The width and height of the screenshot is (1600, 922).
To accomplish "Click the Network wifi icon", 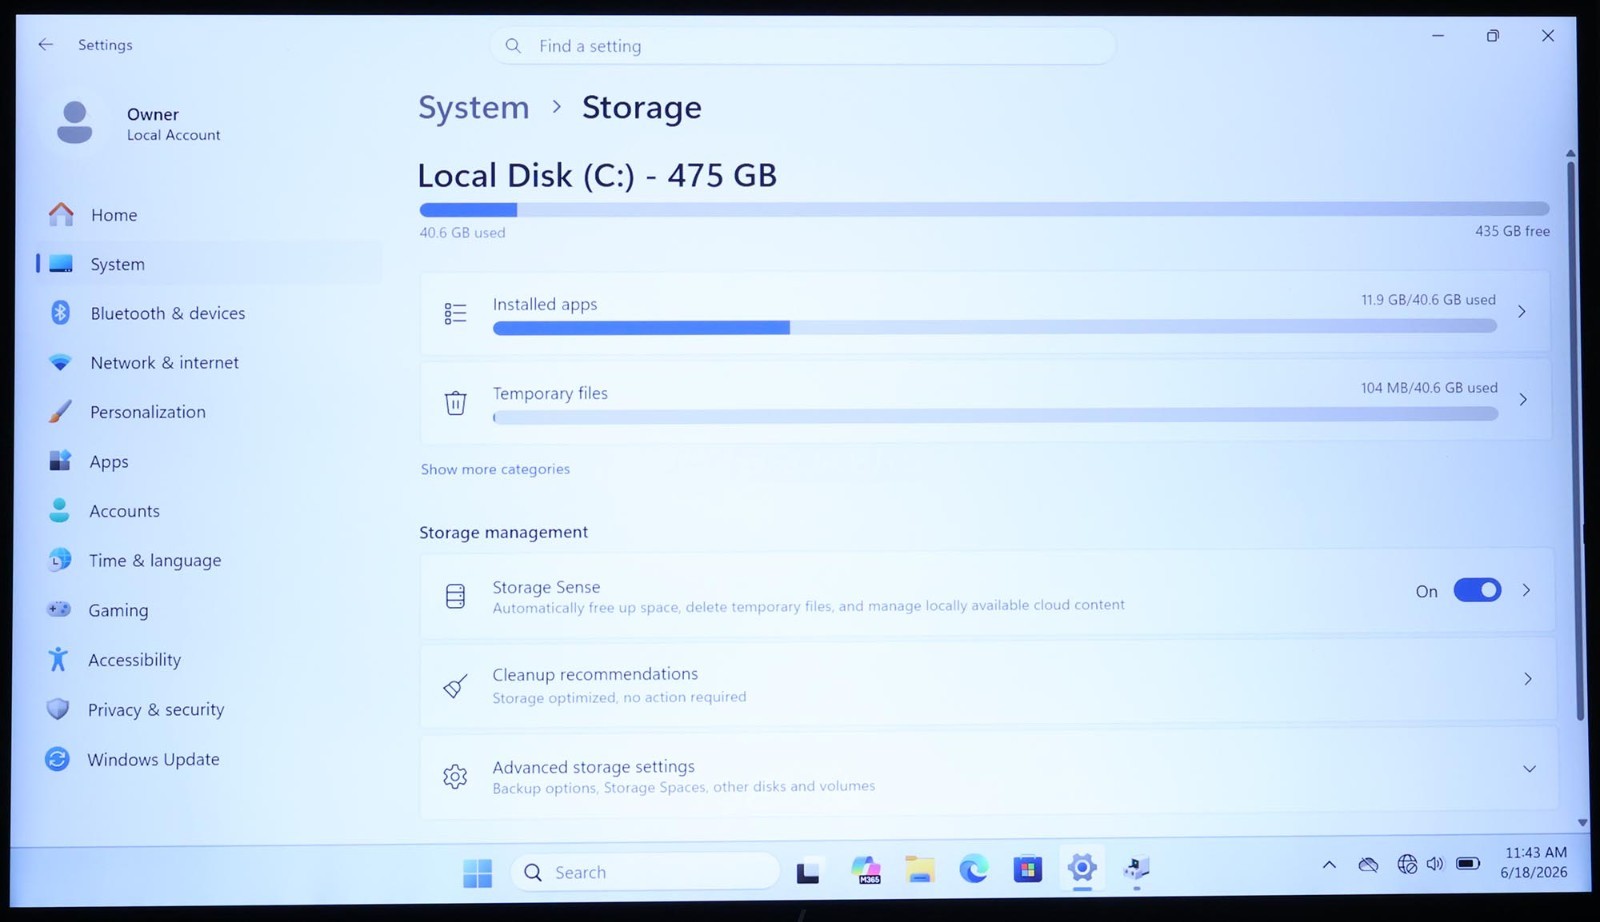I will point(60,362).
